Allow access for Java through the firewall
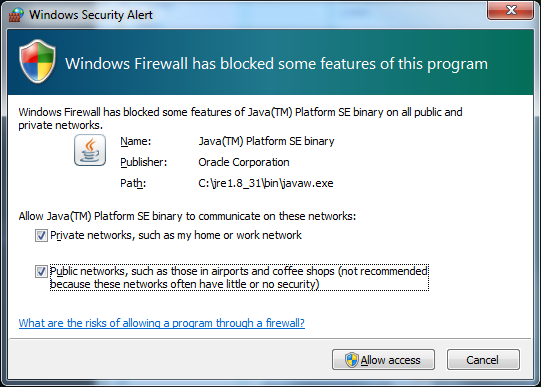This screenshot has width=541, height=387. tap(383, 360)
